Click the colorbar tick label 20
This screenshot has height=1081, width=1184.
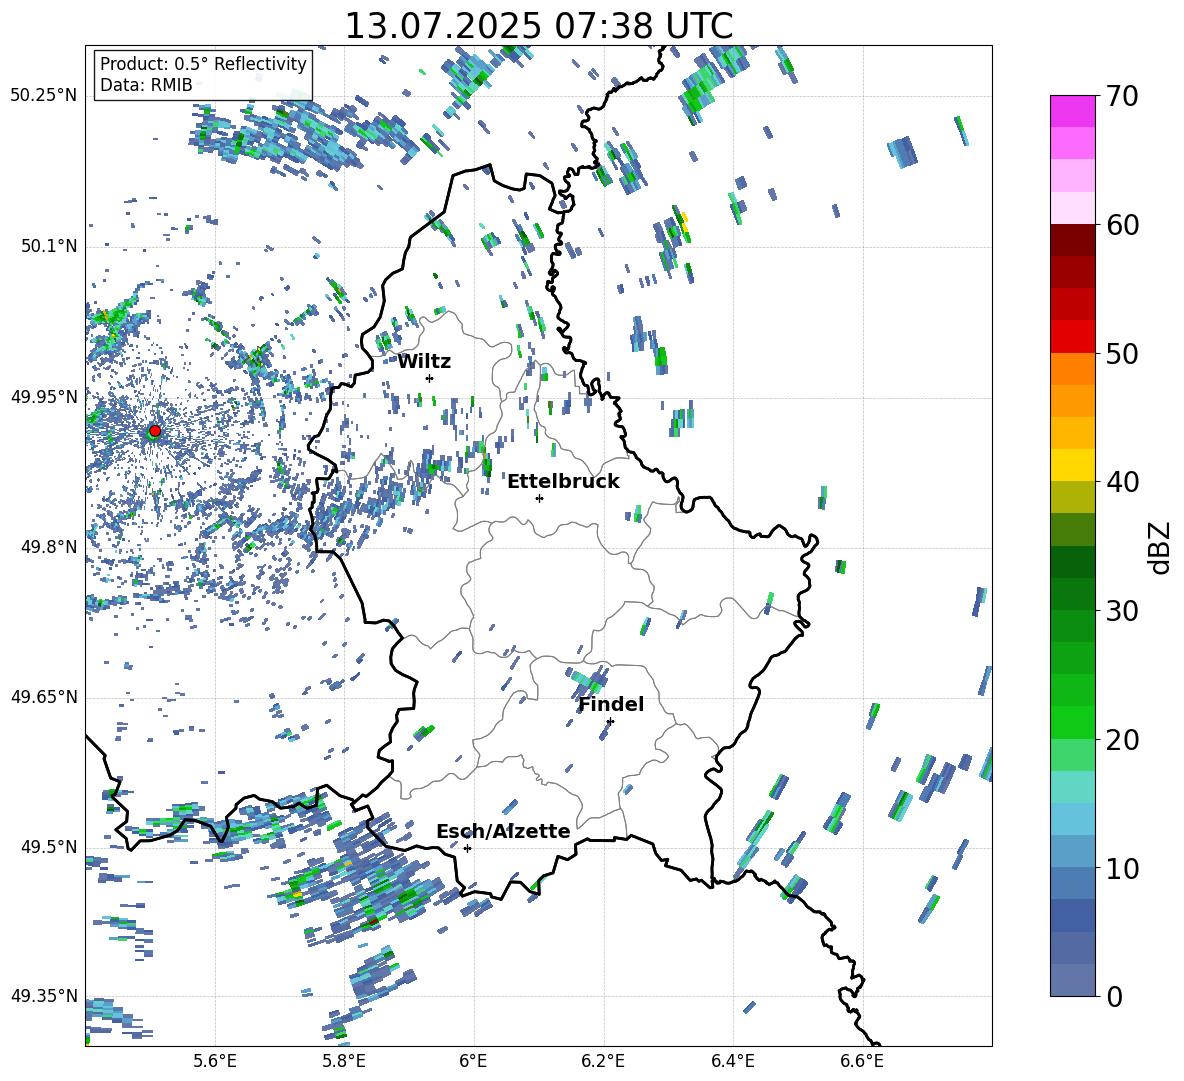click(1122, 740)
